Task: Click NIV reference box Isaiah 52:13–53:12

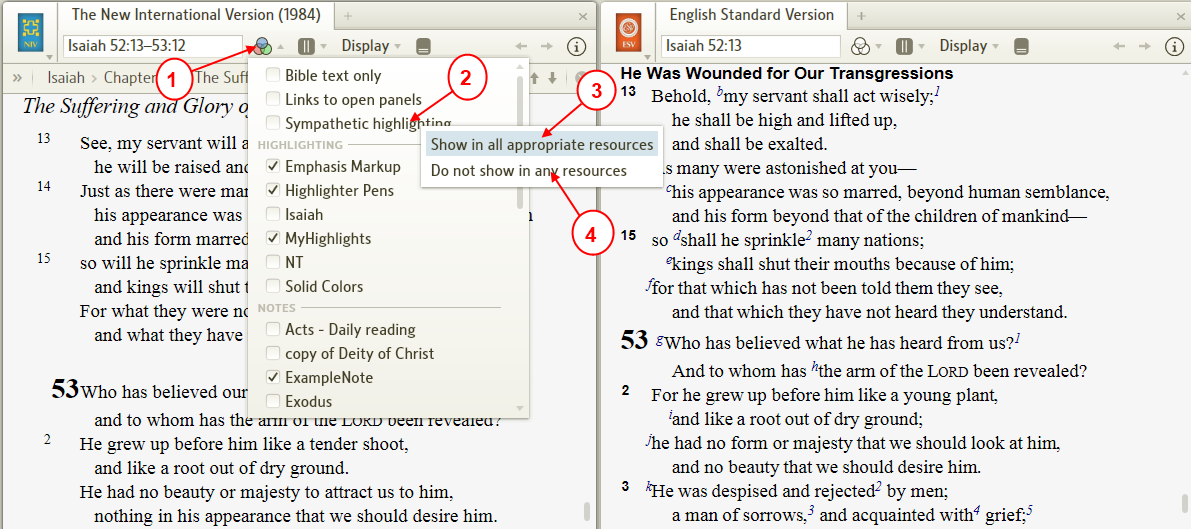Action: tap(153, 46)
